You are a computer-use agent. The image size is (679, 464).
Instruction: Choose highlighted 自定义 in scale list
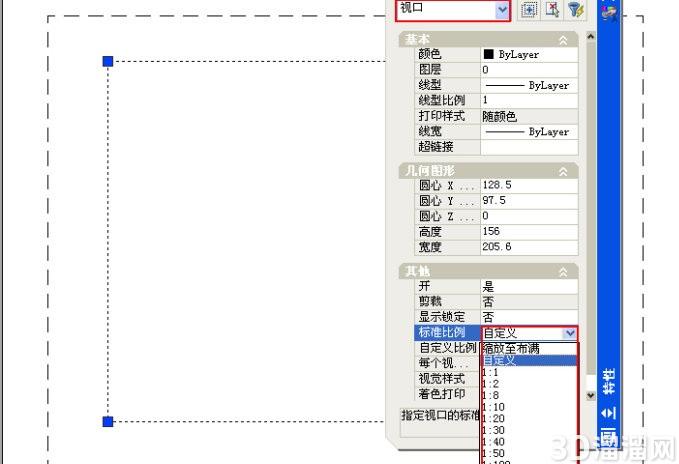530,360
